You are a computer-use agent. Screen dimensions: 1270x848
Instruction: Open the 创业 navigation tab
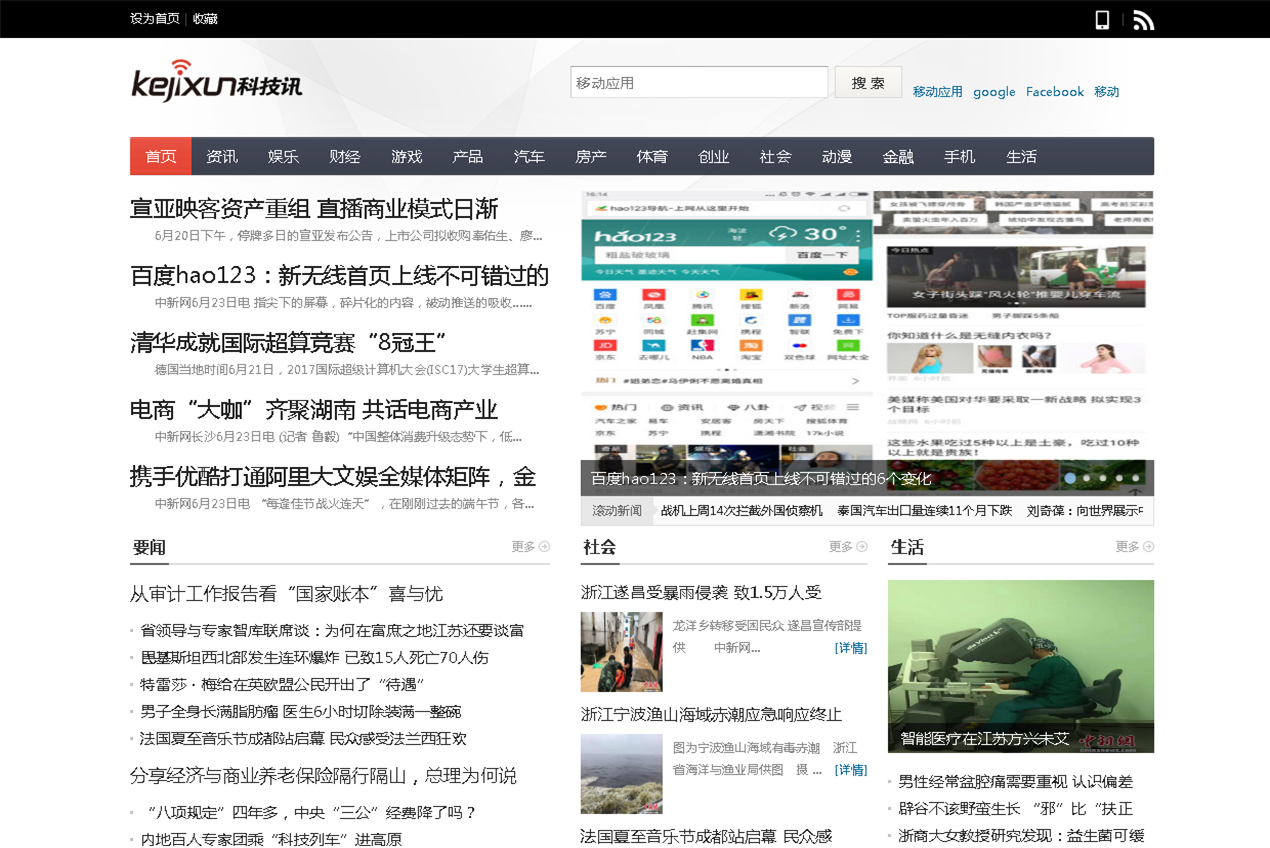pos(714,156)
